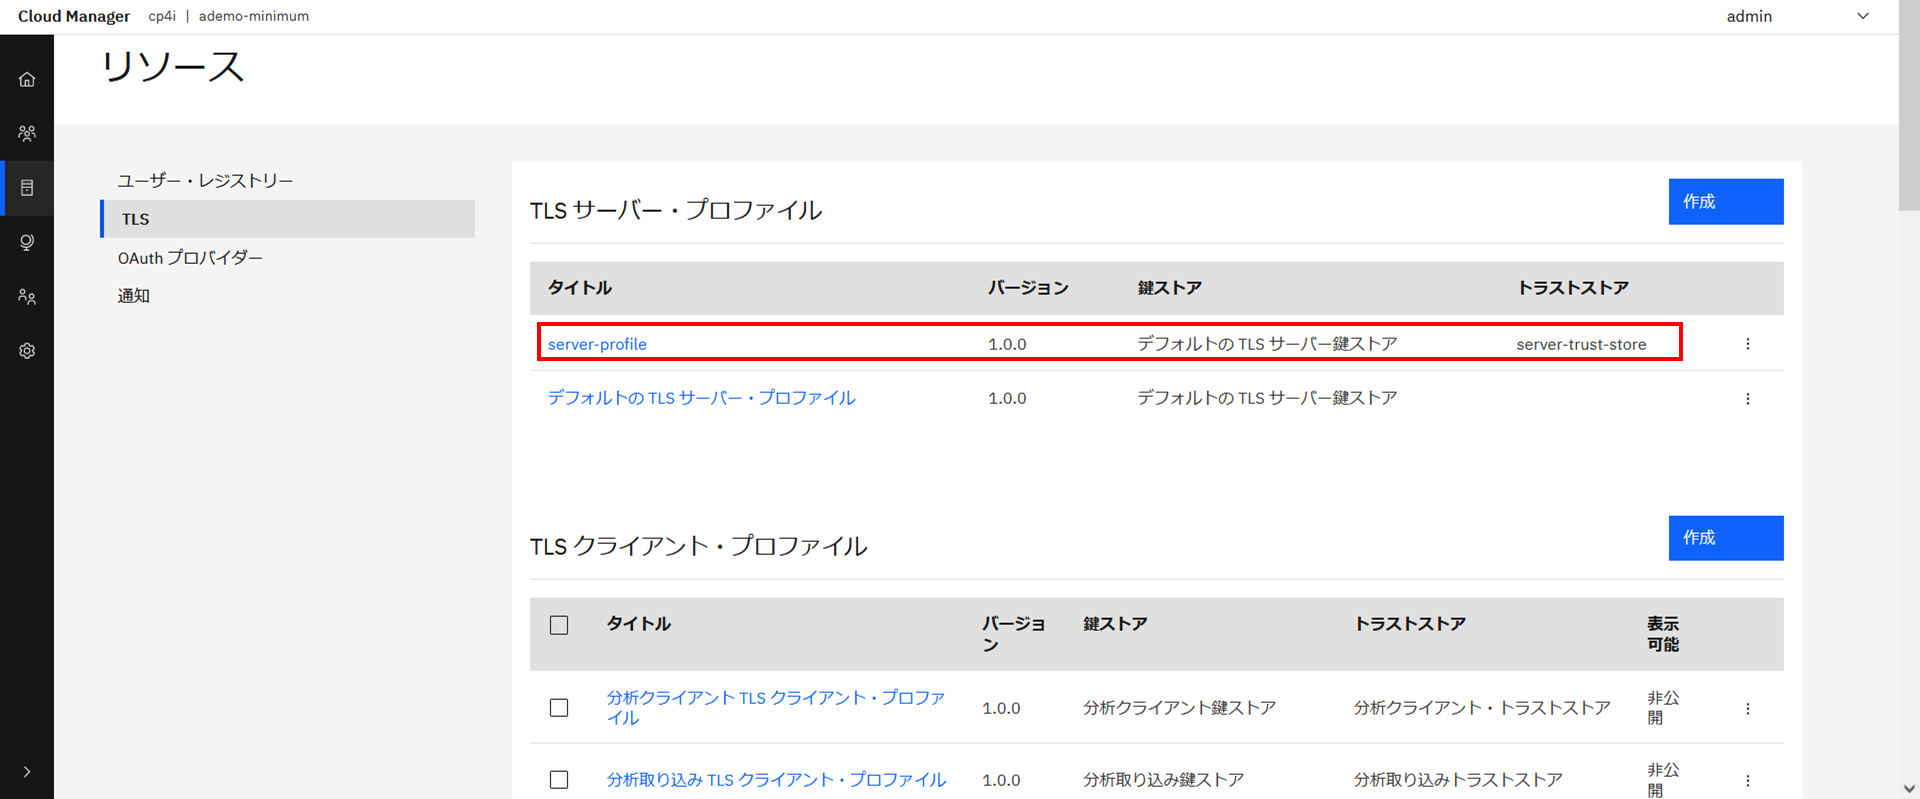Click the 分析取り込みトラストストア cell

(1458, 780)
